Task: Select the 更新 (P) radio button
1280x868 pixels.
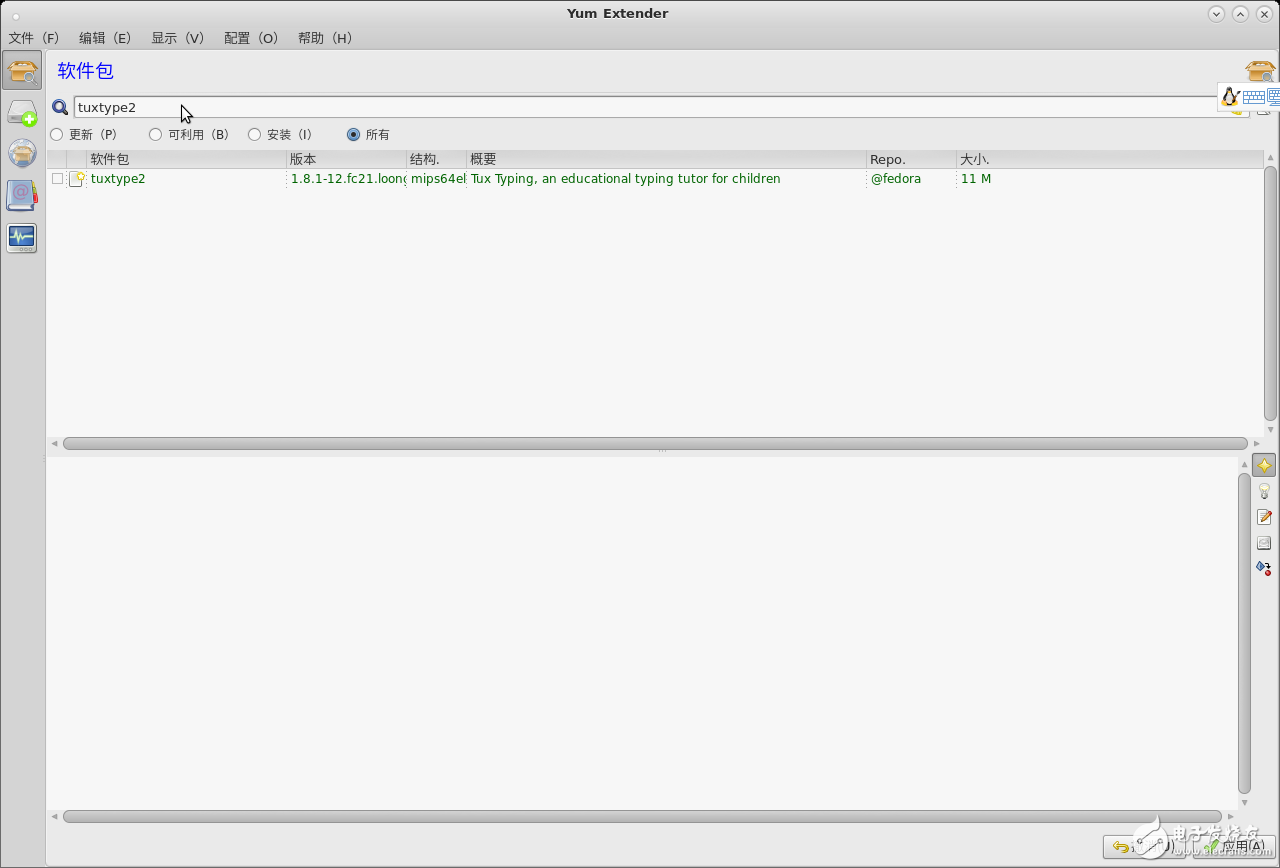Action: click(57, 134)
